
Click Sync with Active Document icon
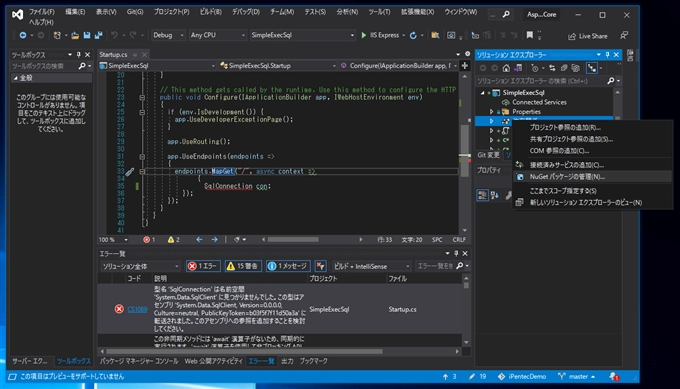pyautogui.click(x=552, y=68)
